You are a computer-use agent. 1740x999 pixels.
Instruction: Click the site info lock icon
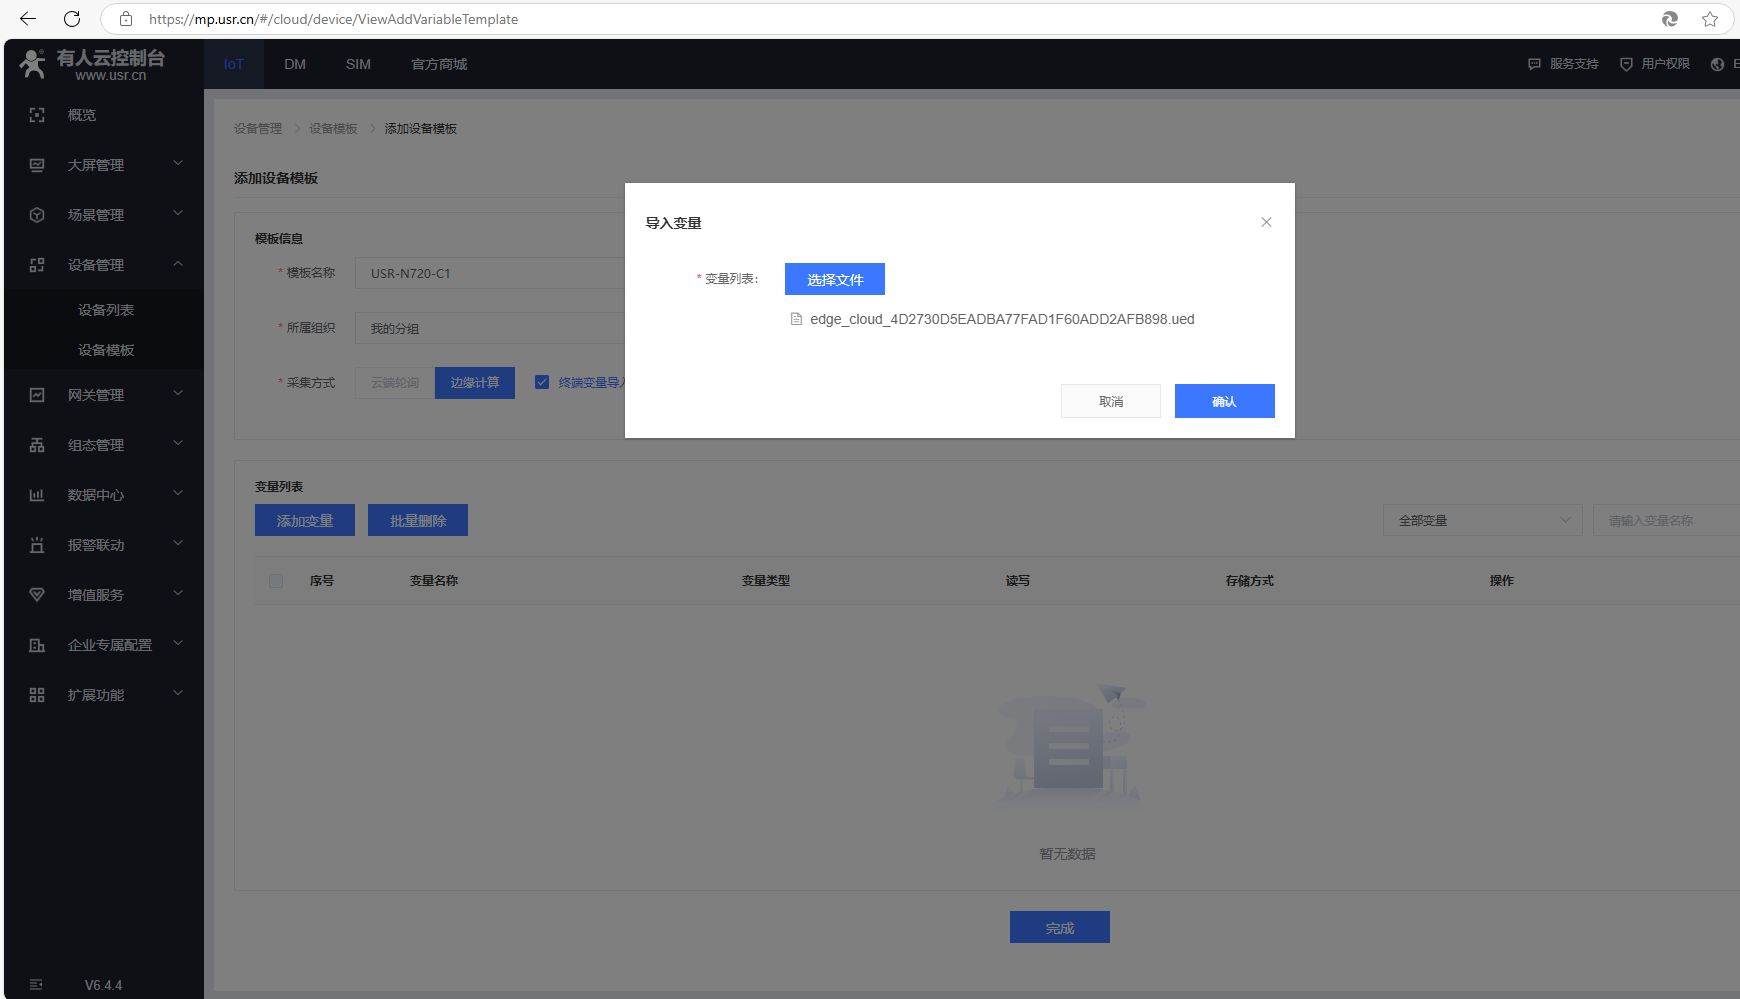pos(126,19)
